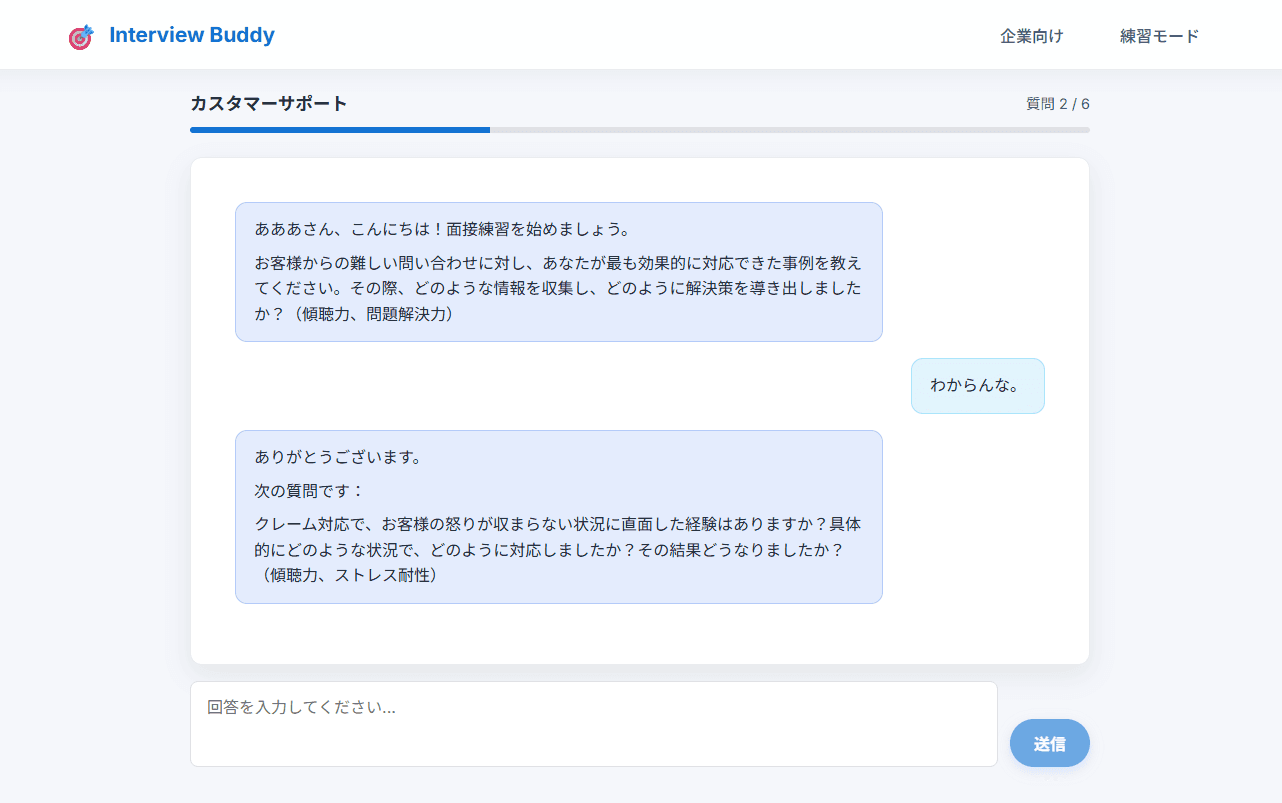Click the filled portion of the progress indicator

(340, 130)
